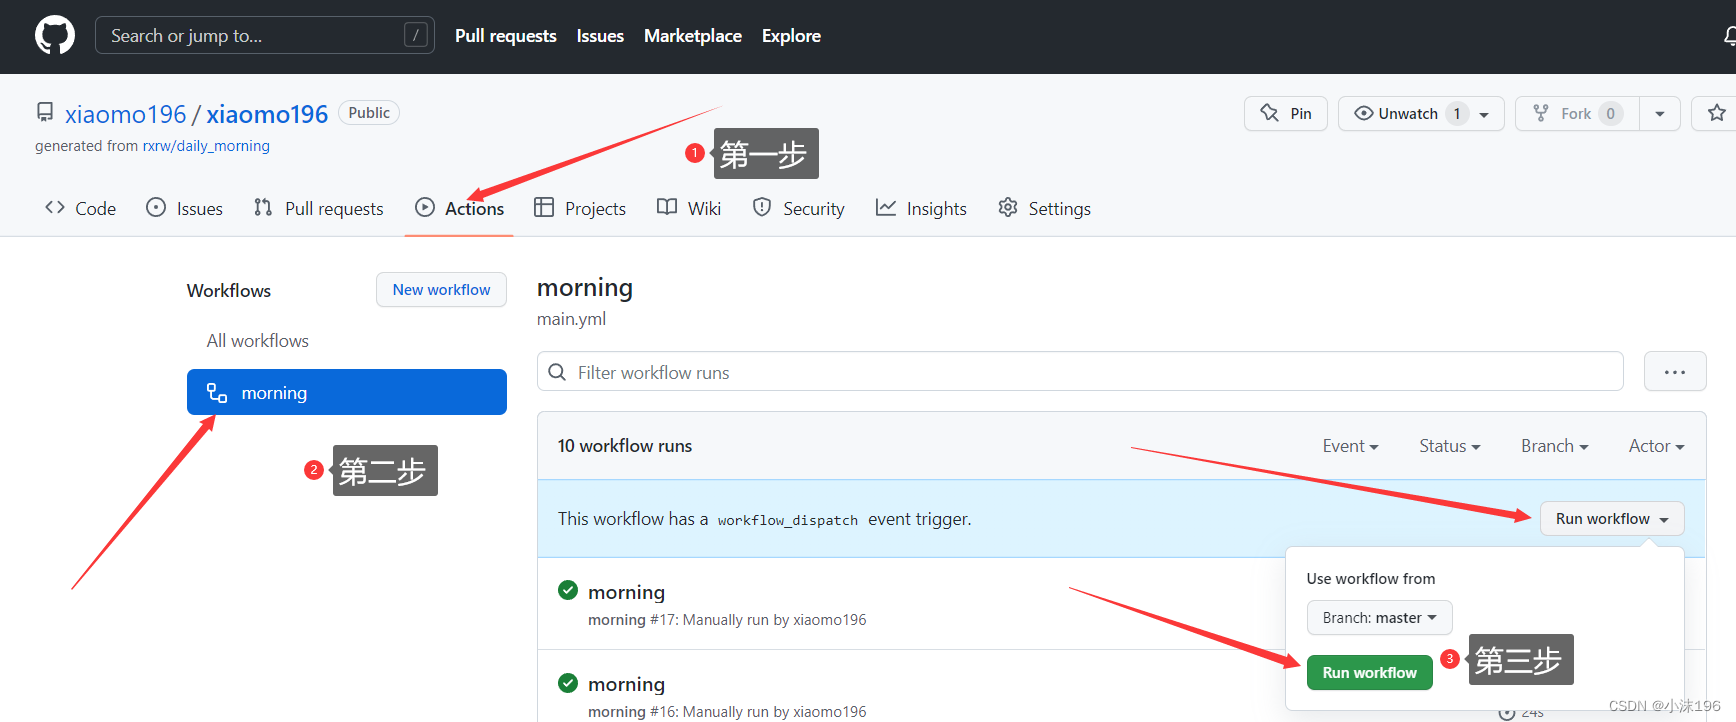Click the workflow_dispatch code text

(788, 520)
